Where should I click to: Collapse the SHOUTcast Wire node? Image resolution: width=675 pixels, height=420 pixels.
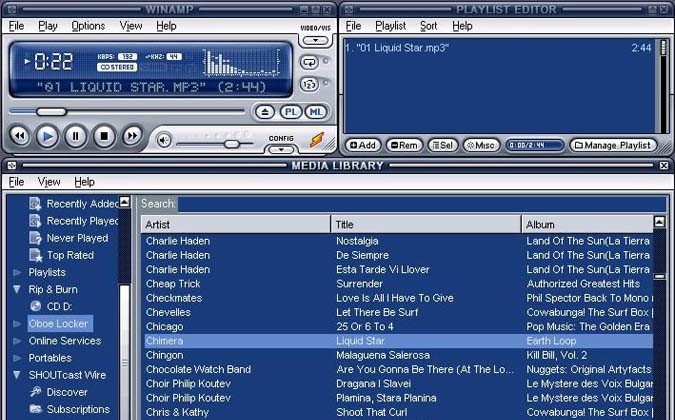17,375
